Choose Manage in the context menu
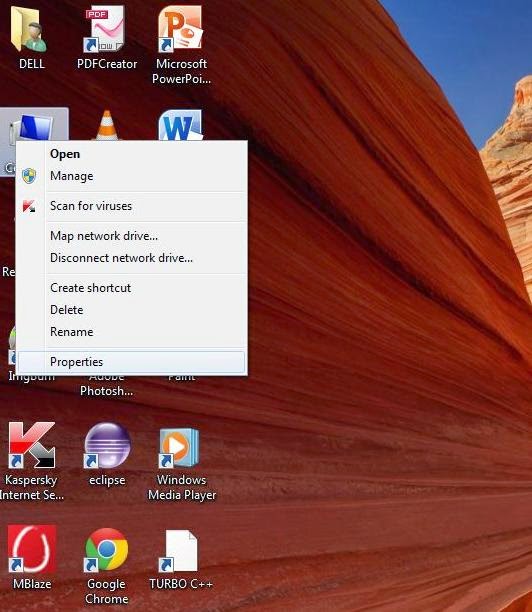The height and width of the screenshot is (612, 532). [131, 176]
